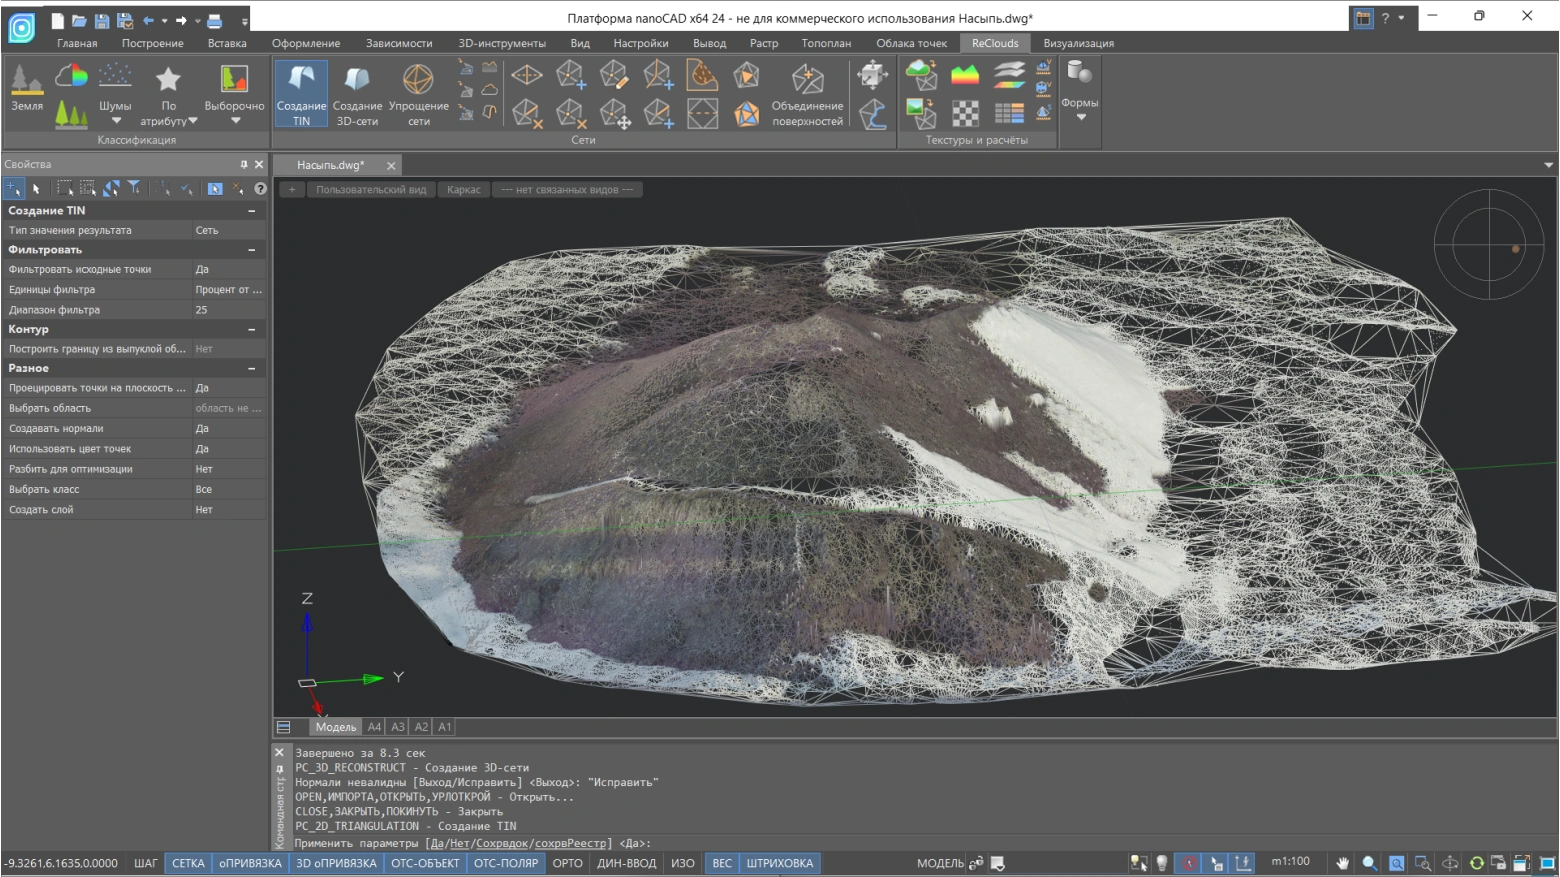Screen dimensions: 1560x877
Task: Collapse the Фильтровать section
Action: pos(252,250)
